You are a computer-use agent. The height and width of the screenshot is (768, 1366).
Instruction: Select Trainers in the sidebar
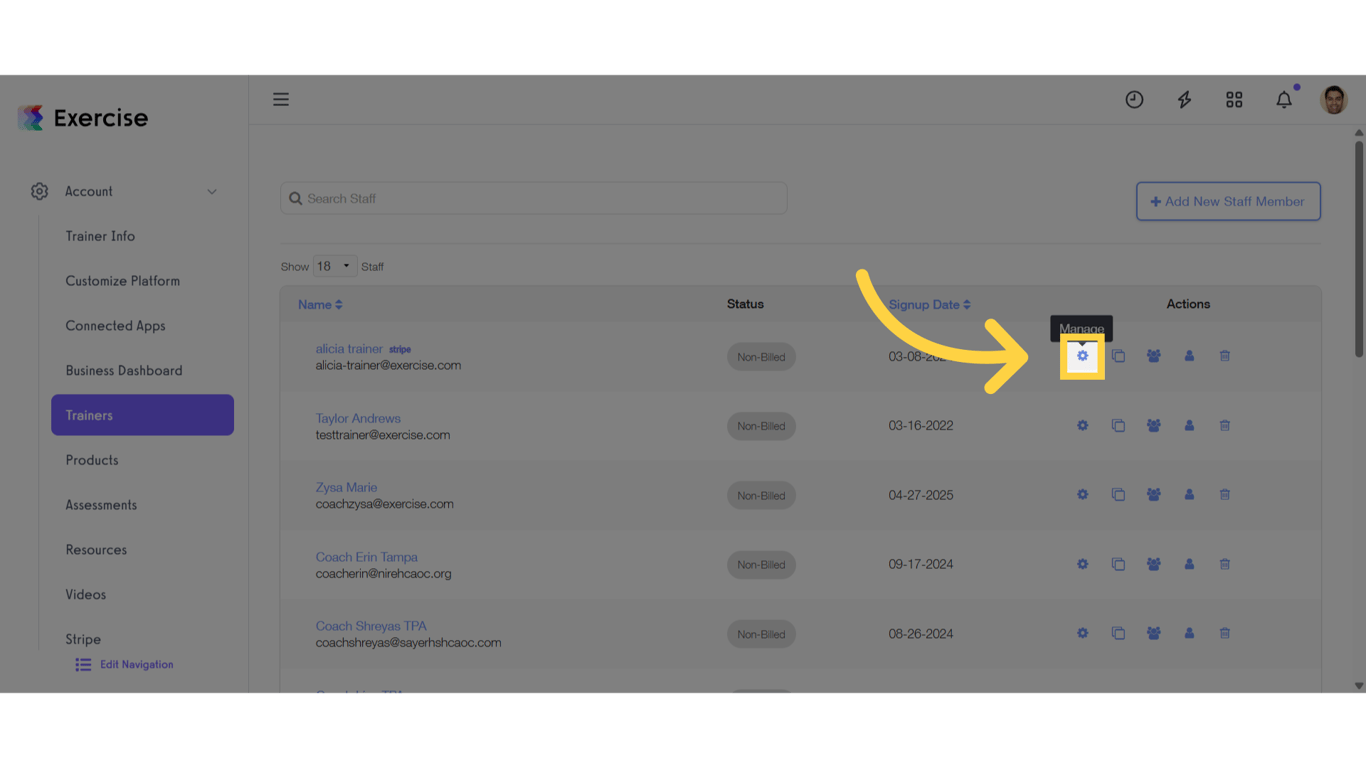pos(142,415)
